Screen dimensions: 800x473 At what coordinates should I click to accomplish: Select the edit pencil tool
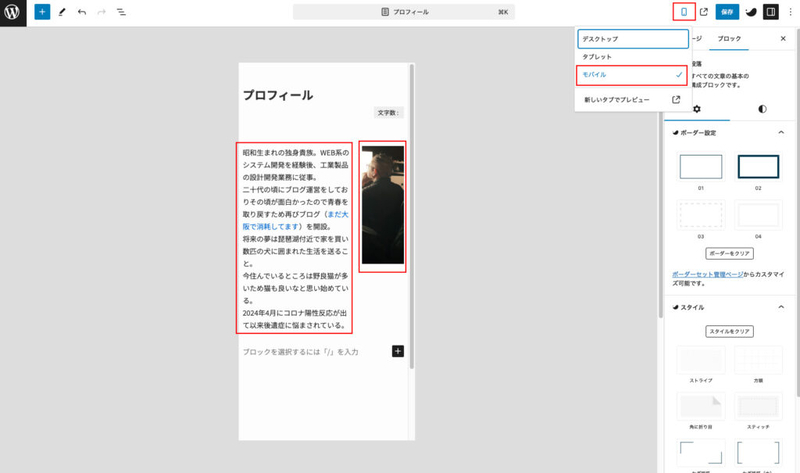(62, 12)
